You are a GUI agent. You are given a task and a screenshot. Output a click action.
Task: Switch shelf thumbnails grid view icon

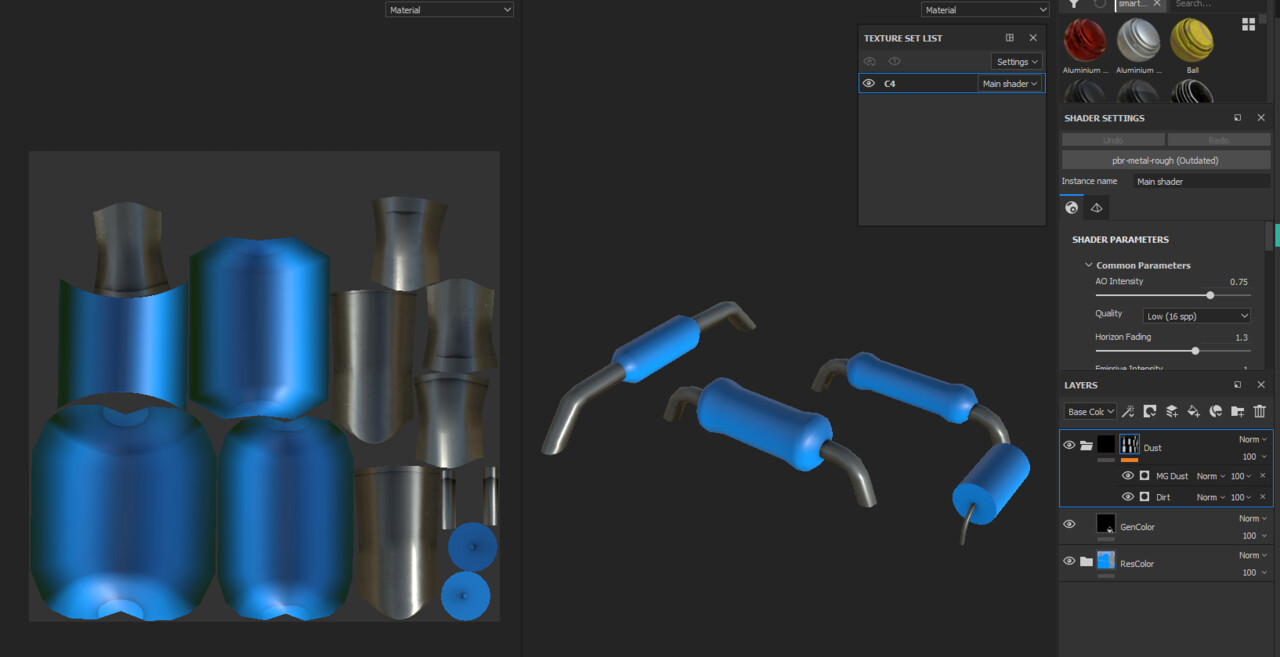[1248, 24]
